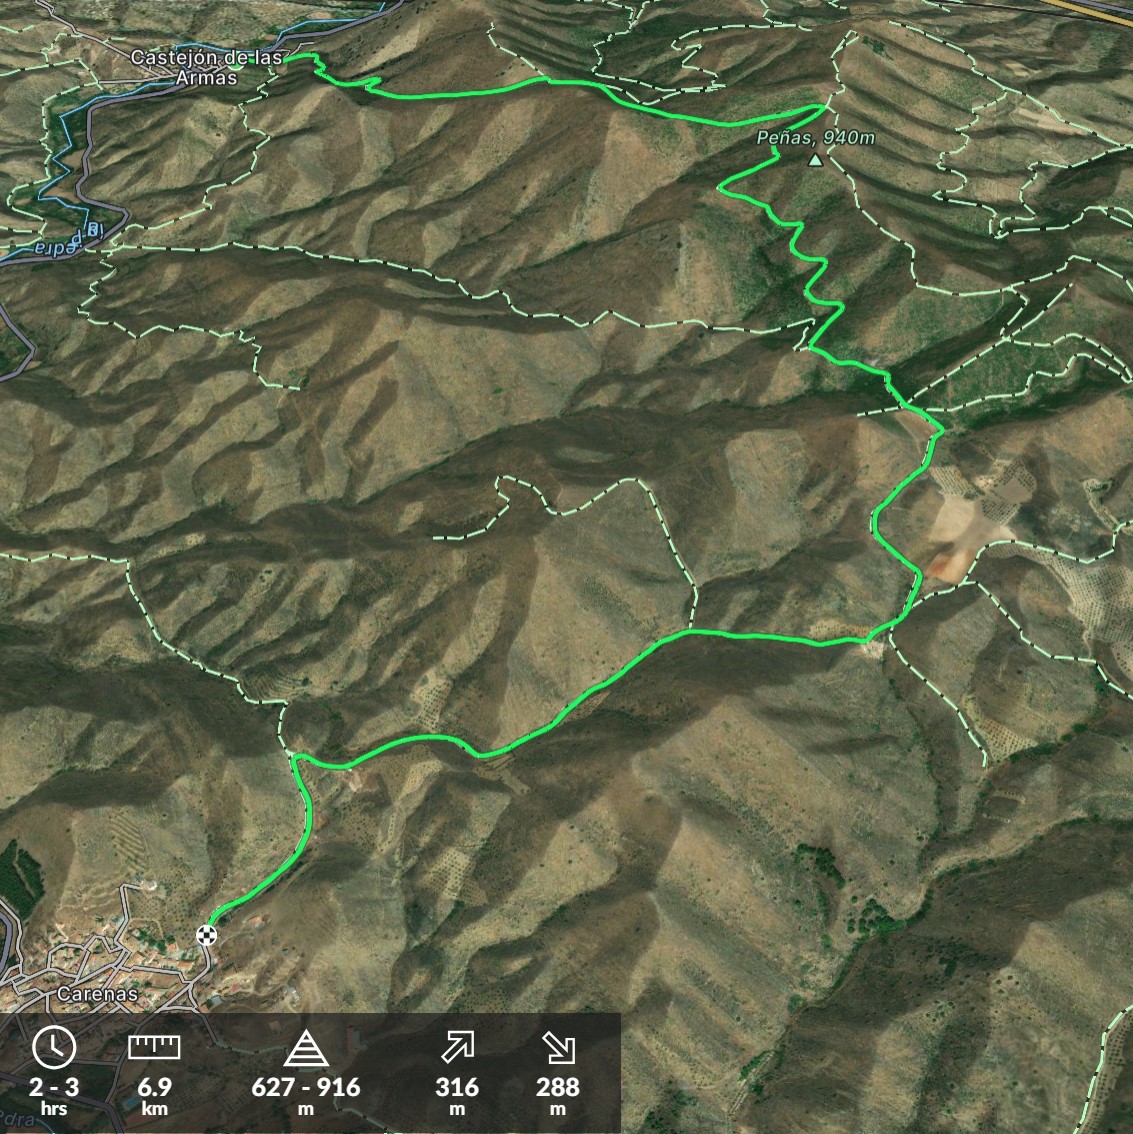Select the Castejón de las Armas label
This screenshot has width=1133, height=1134.
coord(206,67)
